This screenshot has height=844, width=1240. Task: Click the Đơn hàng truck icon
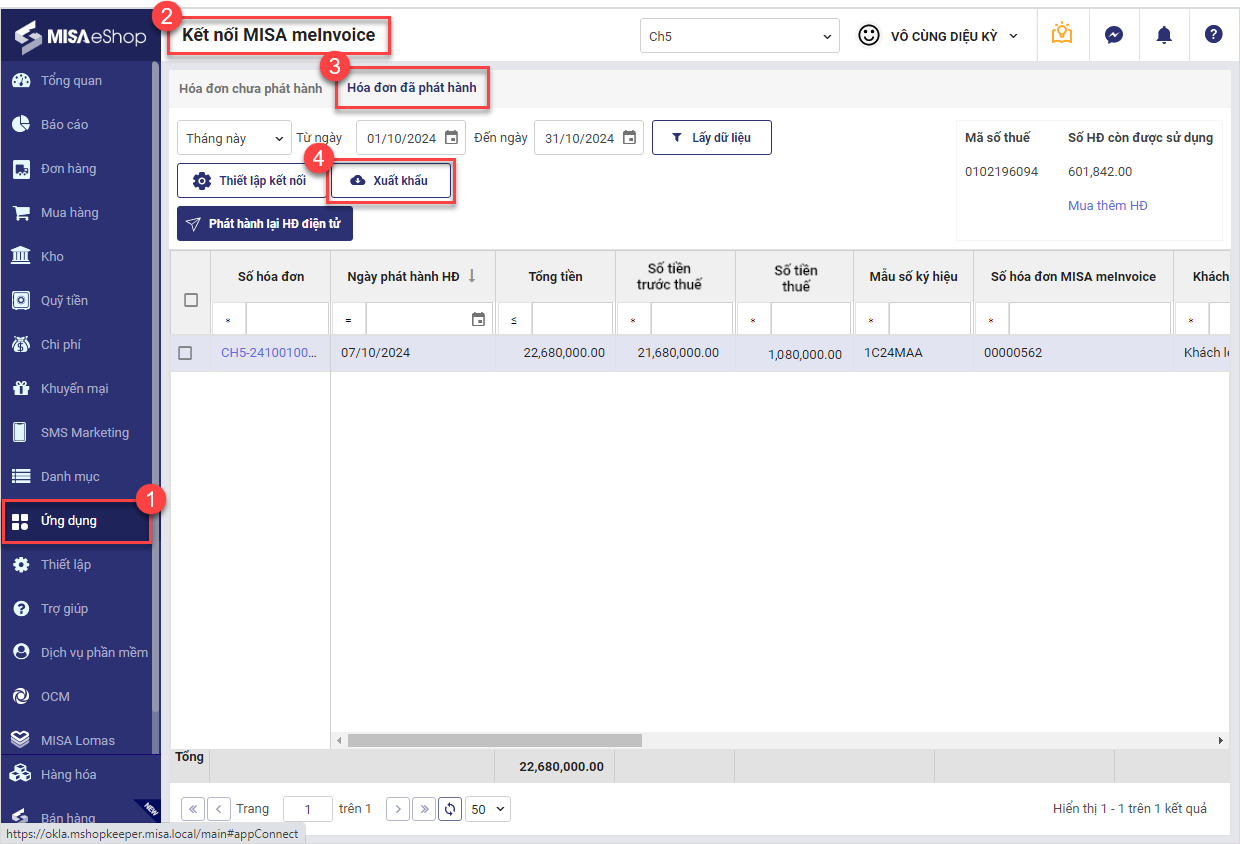coord(20,169)
